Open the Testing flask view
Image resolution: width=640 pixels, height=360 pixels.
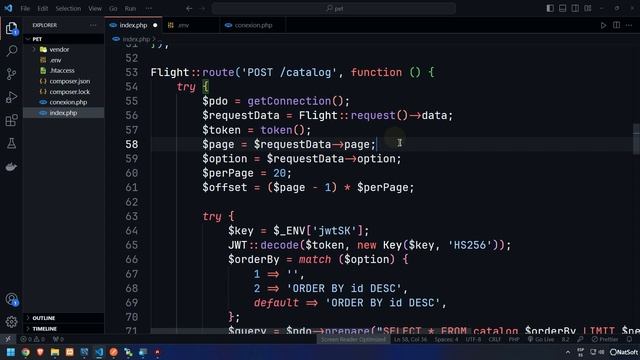(x=11, y=143)
